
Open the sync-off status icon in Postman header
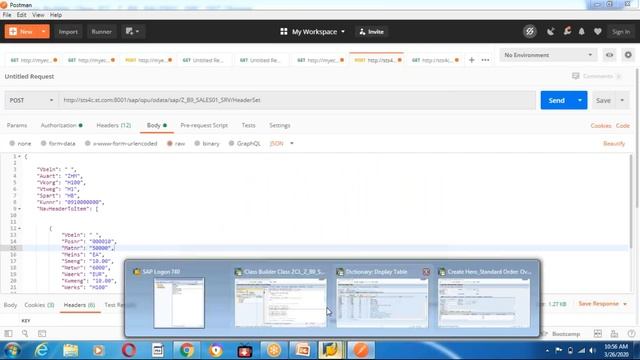530,31
